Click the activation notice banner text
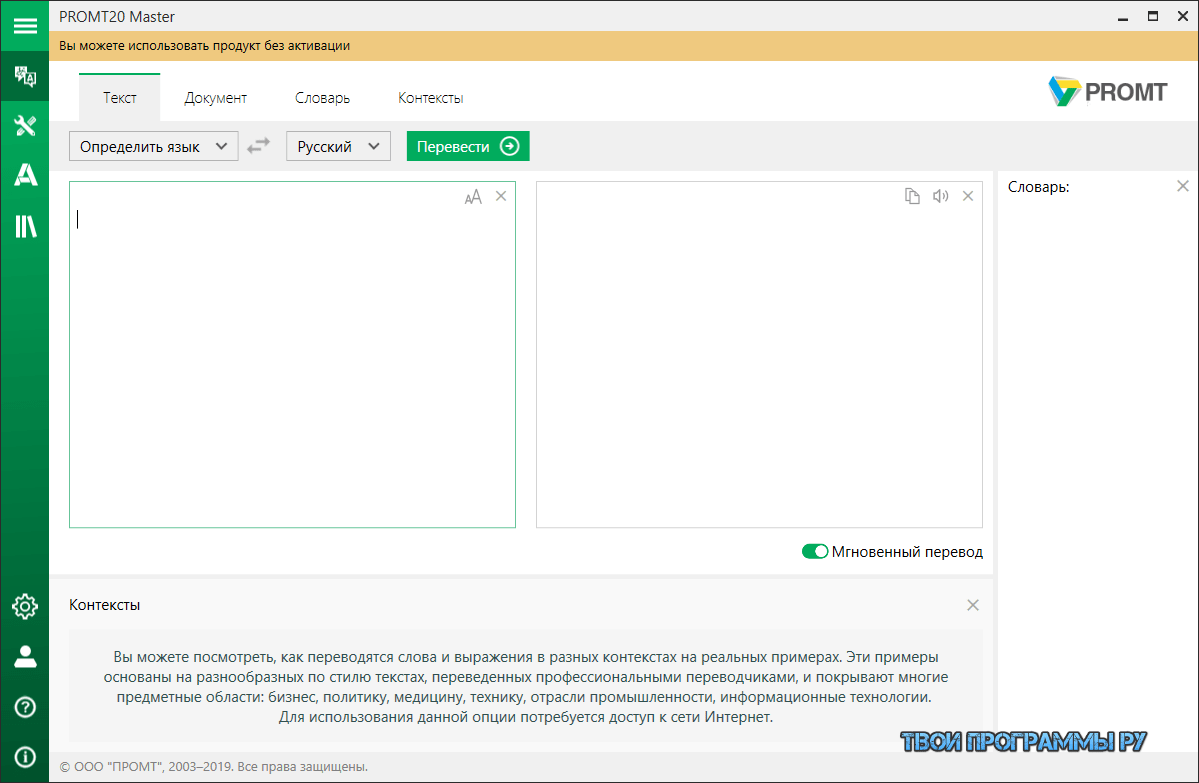 tap(205, 46)
